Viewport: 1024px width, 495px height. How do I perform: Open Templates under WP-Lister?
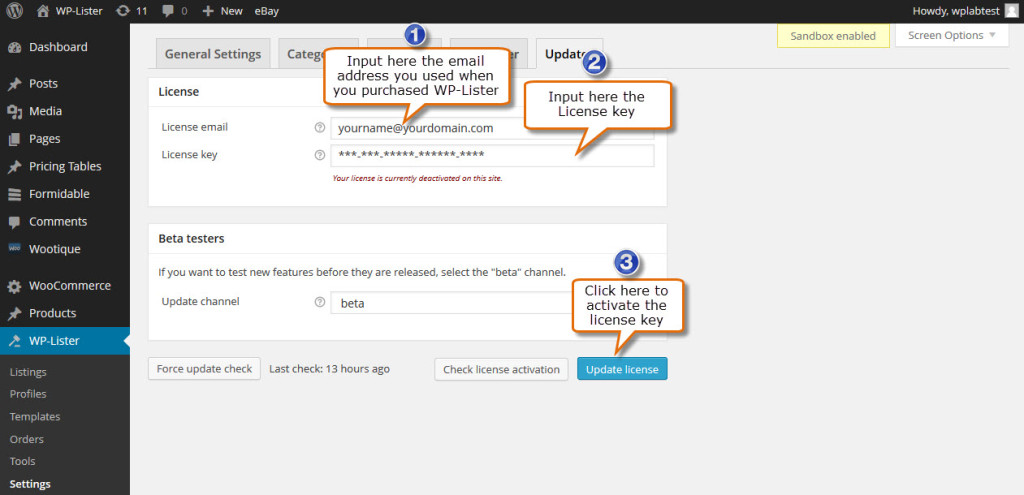coord(35,417)
